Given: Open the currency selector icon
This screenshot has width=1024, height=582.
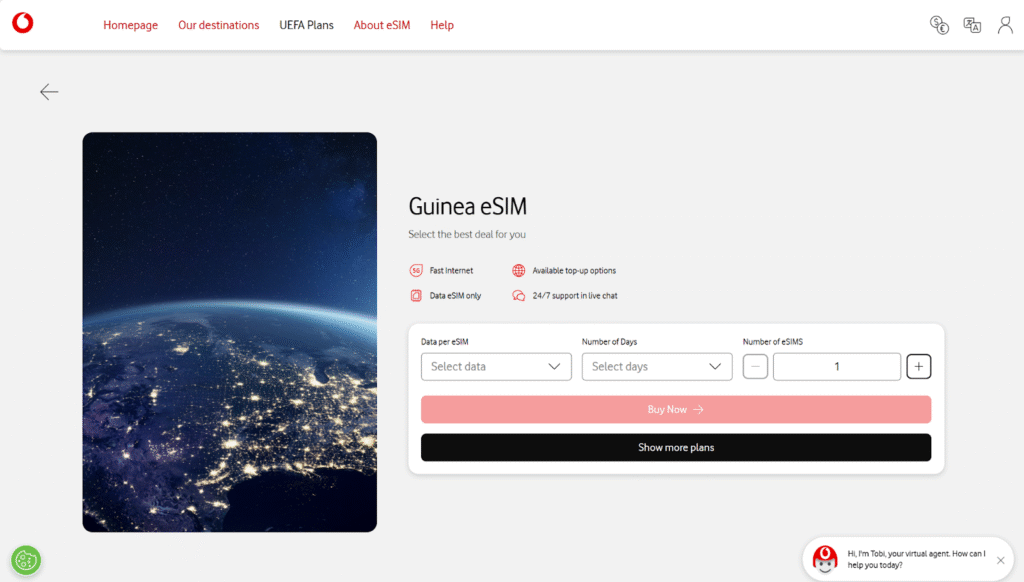Looking at the screenshot, I should [938, 25].
